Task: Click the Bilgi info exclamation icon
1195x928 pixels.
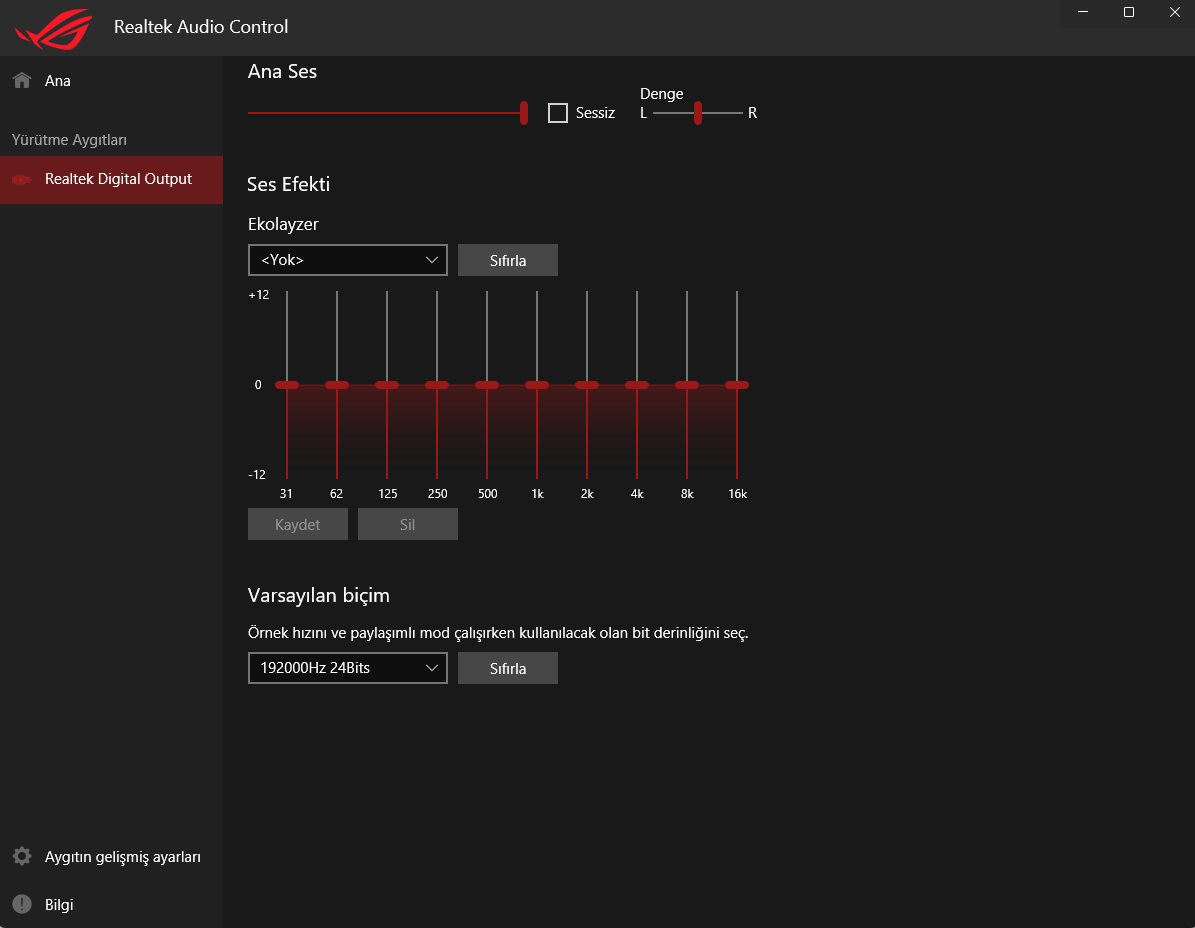Action: pos(22,904)
